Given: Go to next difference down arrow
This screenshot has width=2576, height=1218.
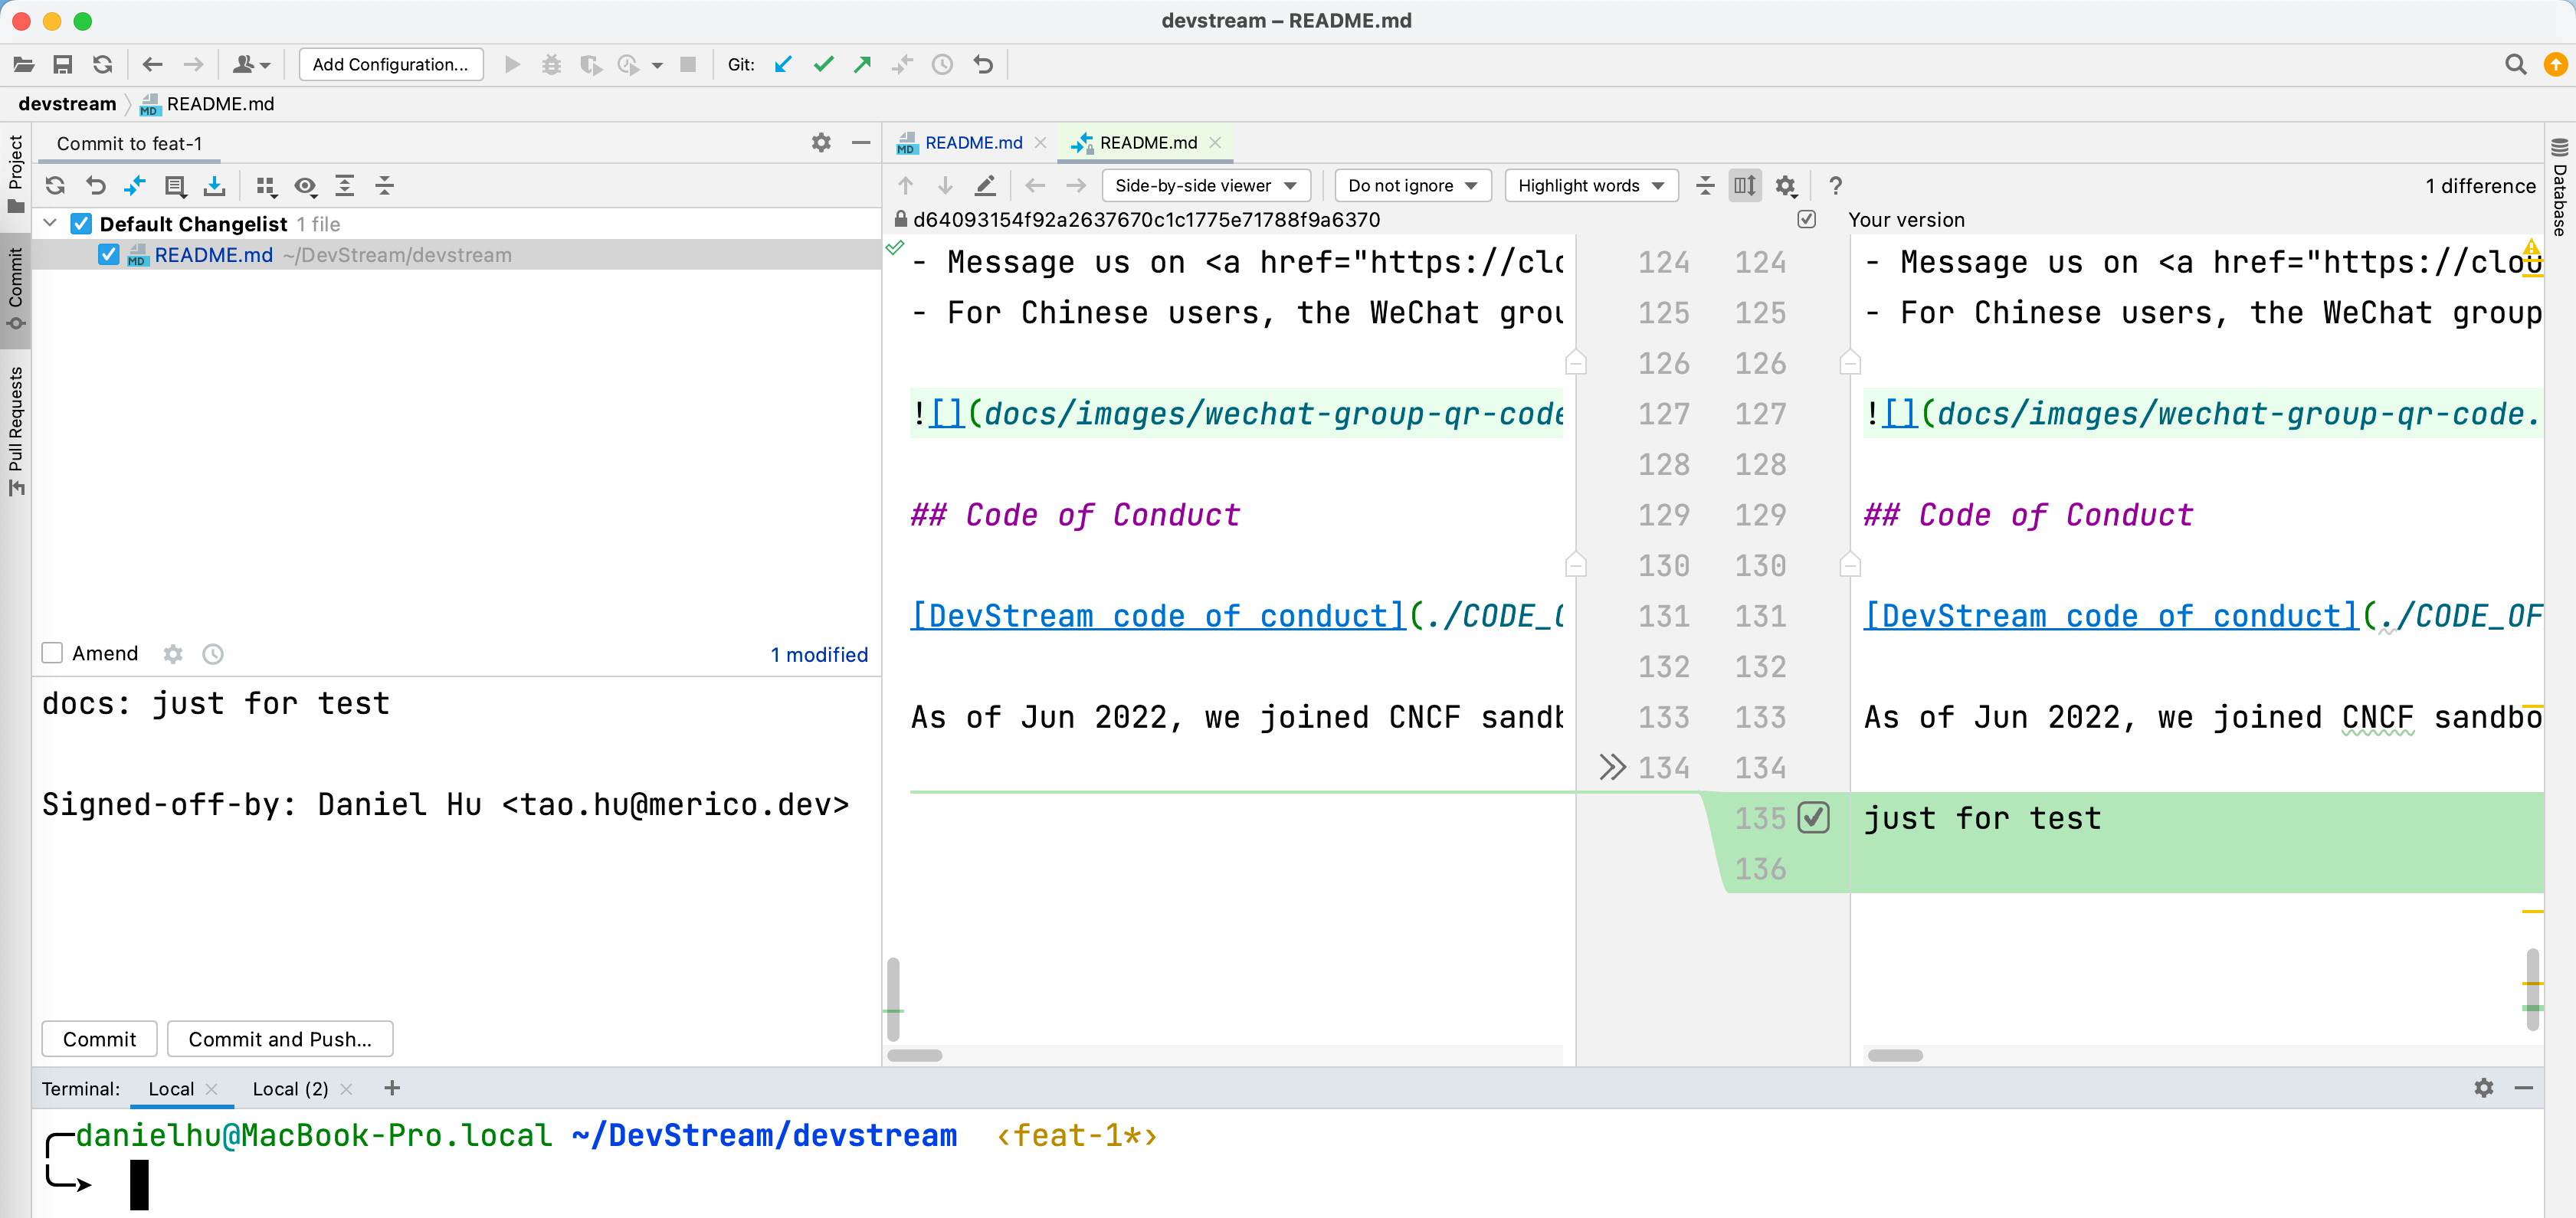Looking at the screenshot, I should [x=945, y=186].
